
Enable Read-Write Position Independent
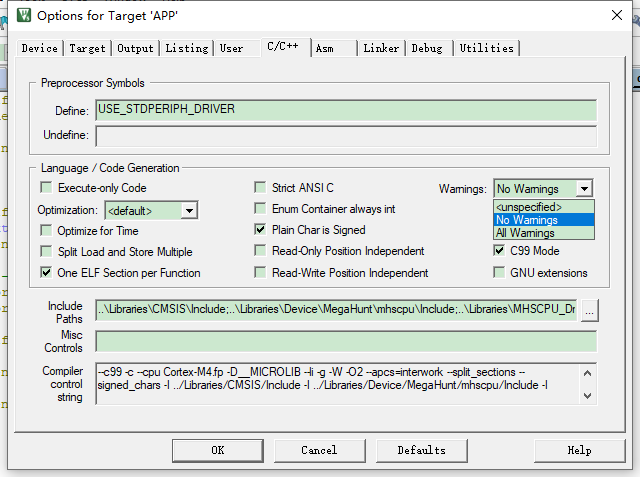point(260,272)
